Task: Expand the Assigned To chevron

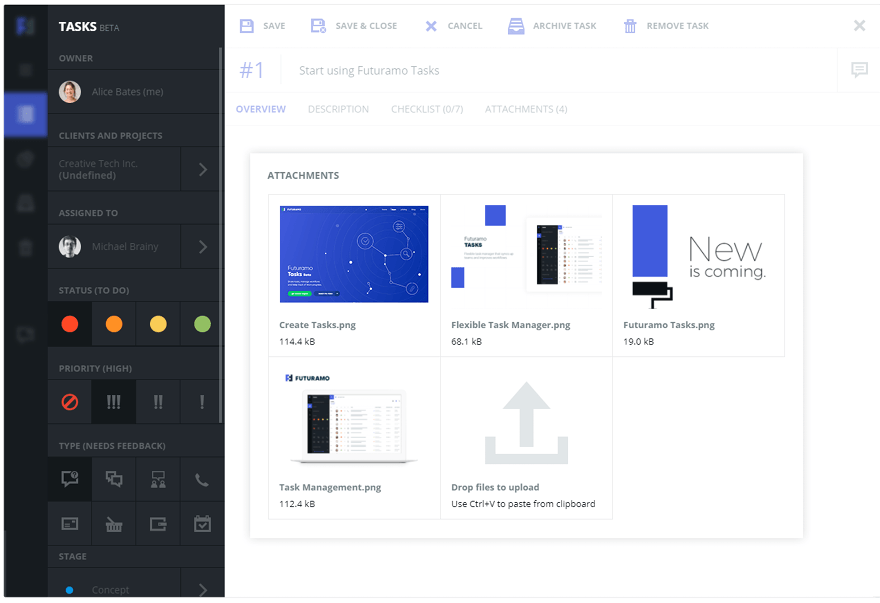Action: click(203, 246)
